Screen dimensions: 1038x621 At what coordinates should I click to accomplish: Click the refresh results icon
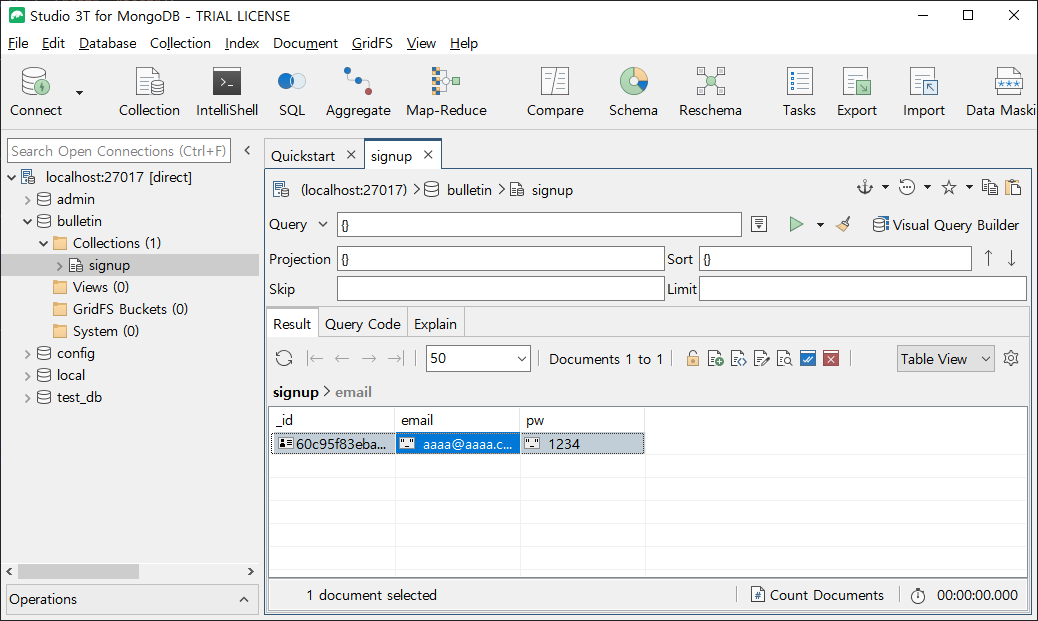(284, 358)
